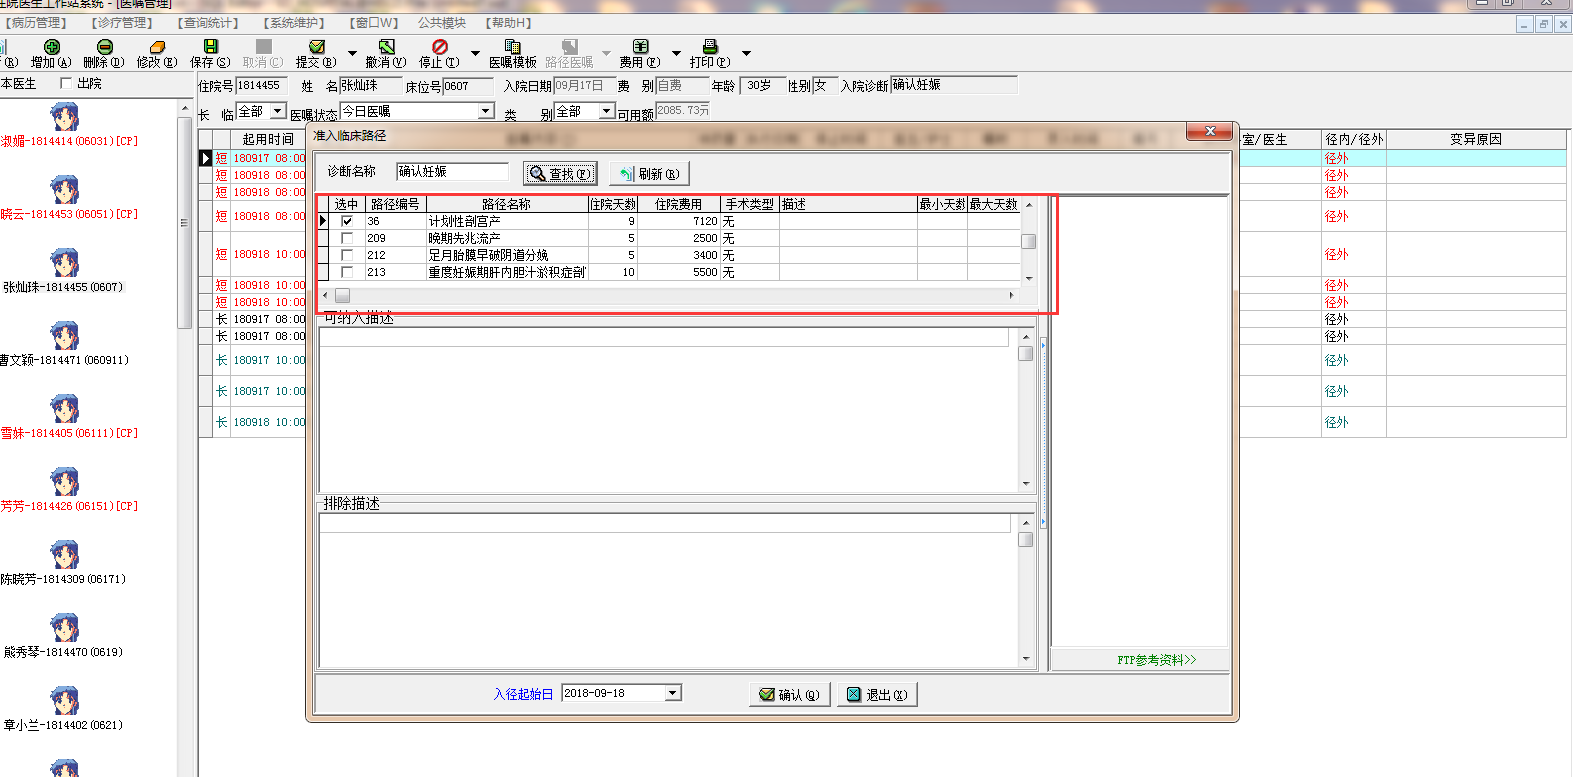This screenshot has width=1573, height=777.
Task: Click the 确认(Q) confirm button
Action: tap(789, 695)
